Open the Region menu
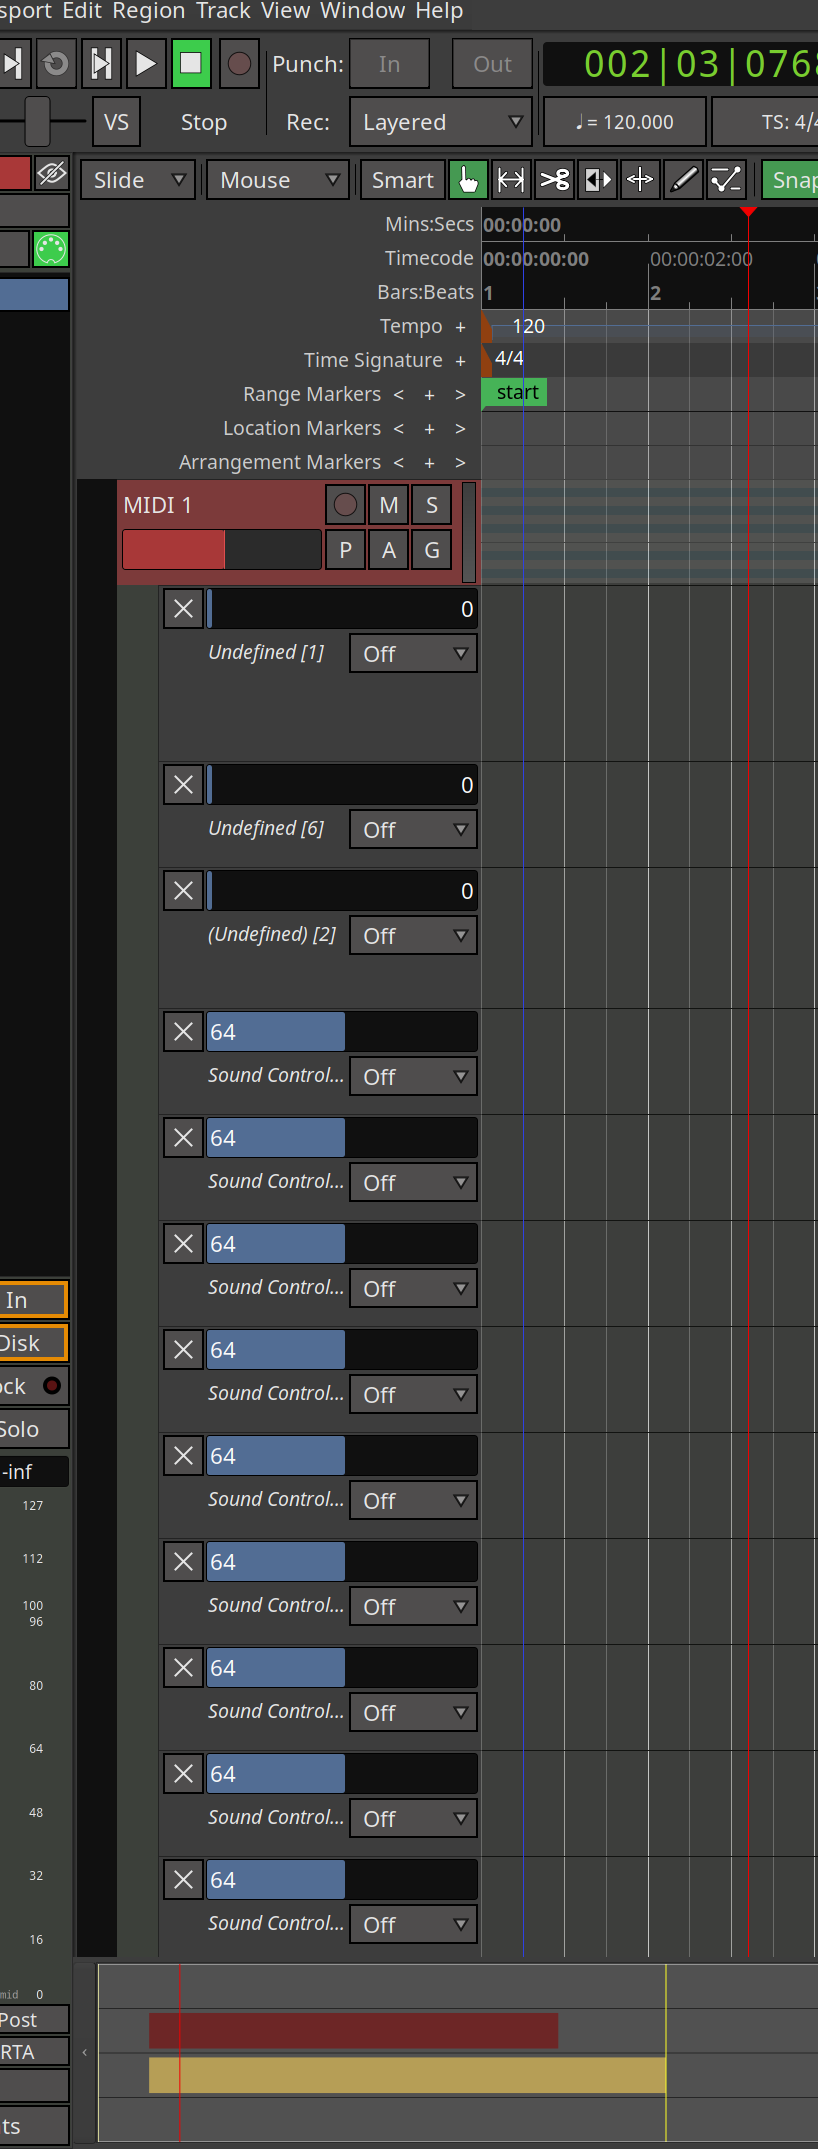 click(148, 11)
